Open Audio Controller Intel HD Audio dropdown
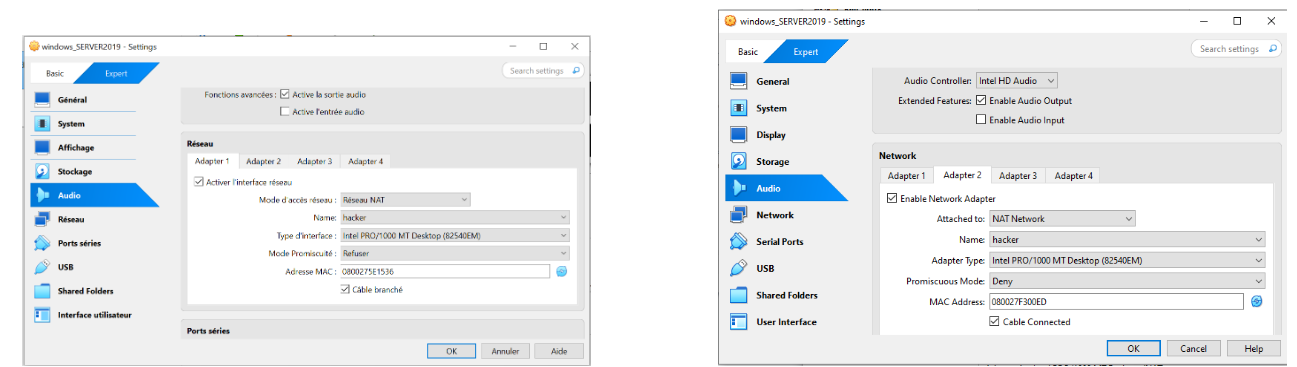Screen dimensions: 1297x367 1016,80
